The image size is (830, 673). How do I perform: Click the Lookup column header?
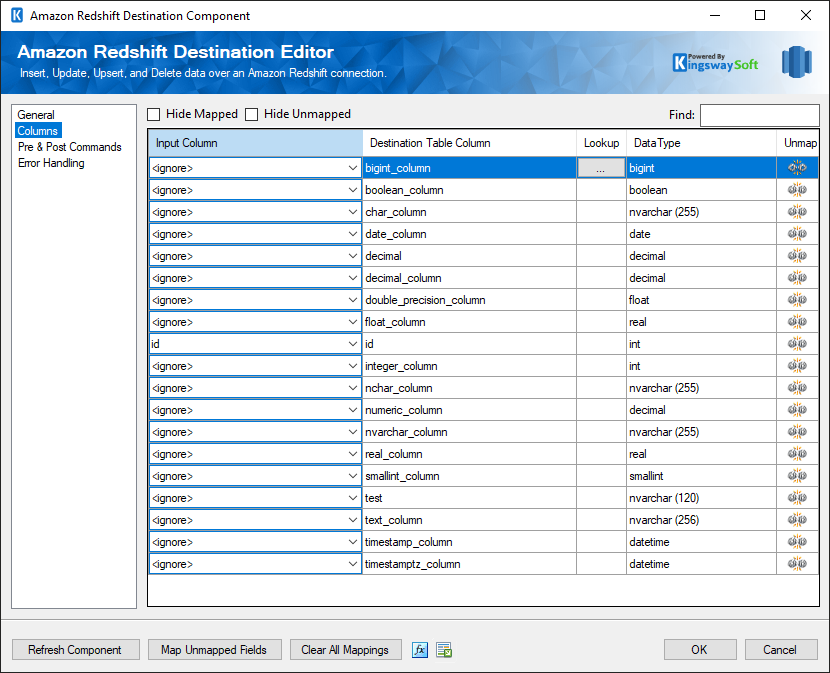click(x=601, y=143)
